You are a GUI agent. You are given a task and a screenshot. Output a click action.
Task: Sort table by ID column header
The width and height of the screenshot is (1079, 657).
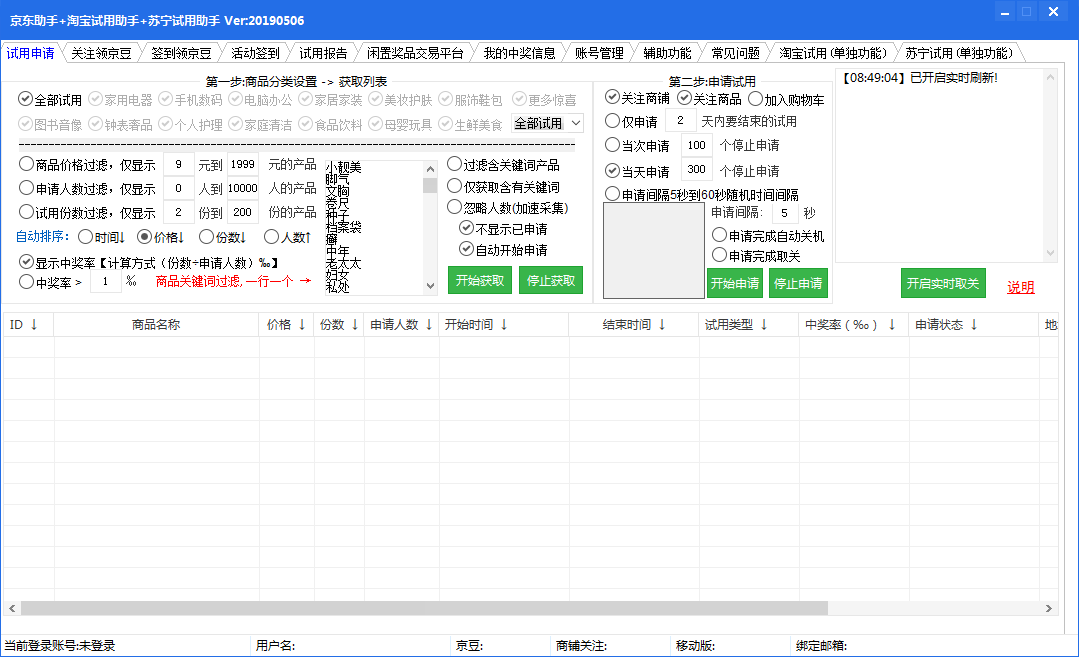[x=28, y=325]
